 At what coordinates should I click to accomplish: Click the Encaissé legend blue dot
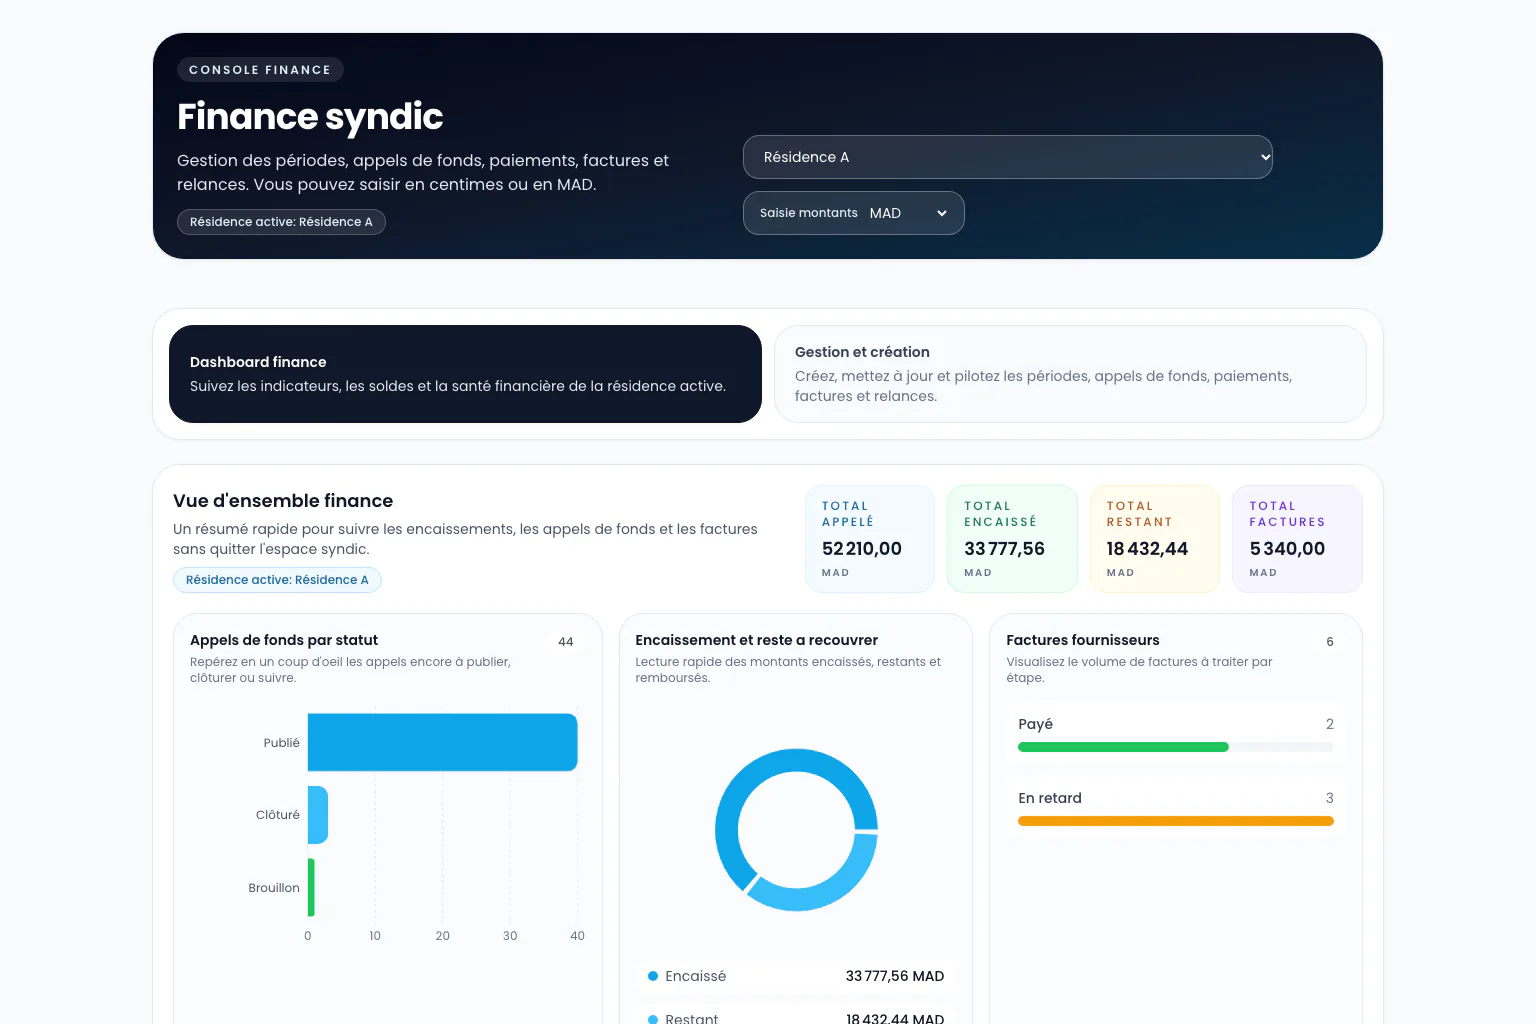tap(653, 976)
